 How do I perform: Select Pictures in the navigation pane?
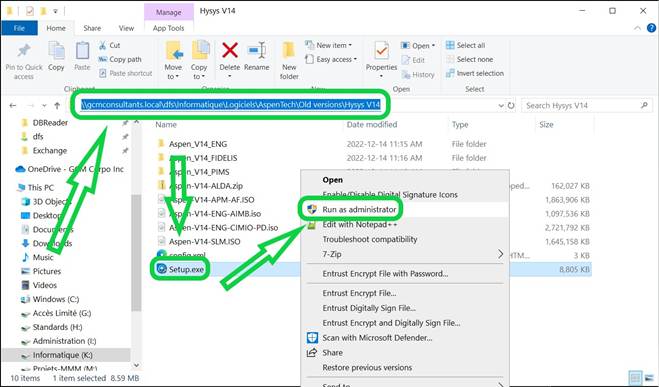click(41, 271)
